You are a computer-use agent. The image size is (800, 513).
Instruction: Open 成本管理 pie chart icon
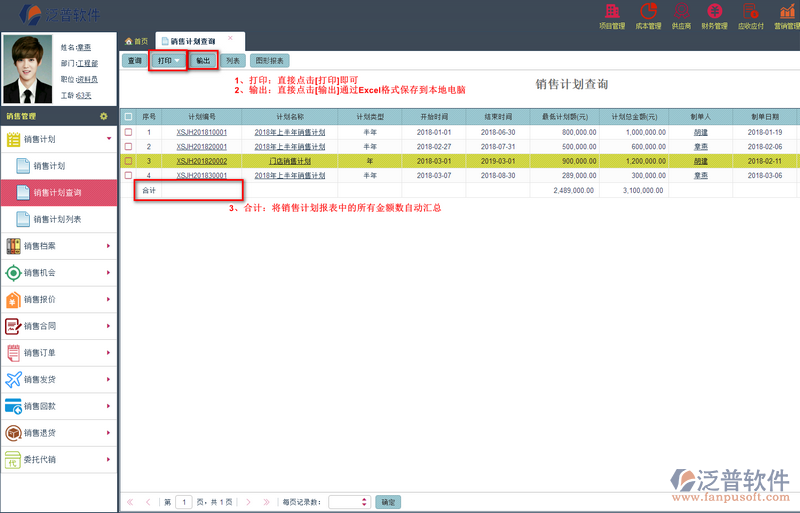648,13
